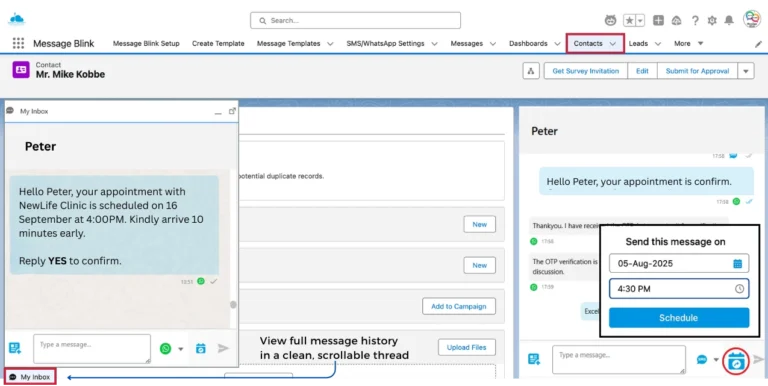Open the date picker calendar icon
Screen dimensions: 768x386
(738, 264)
